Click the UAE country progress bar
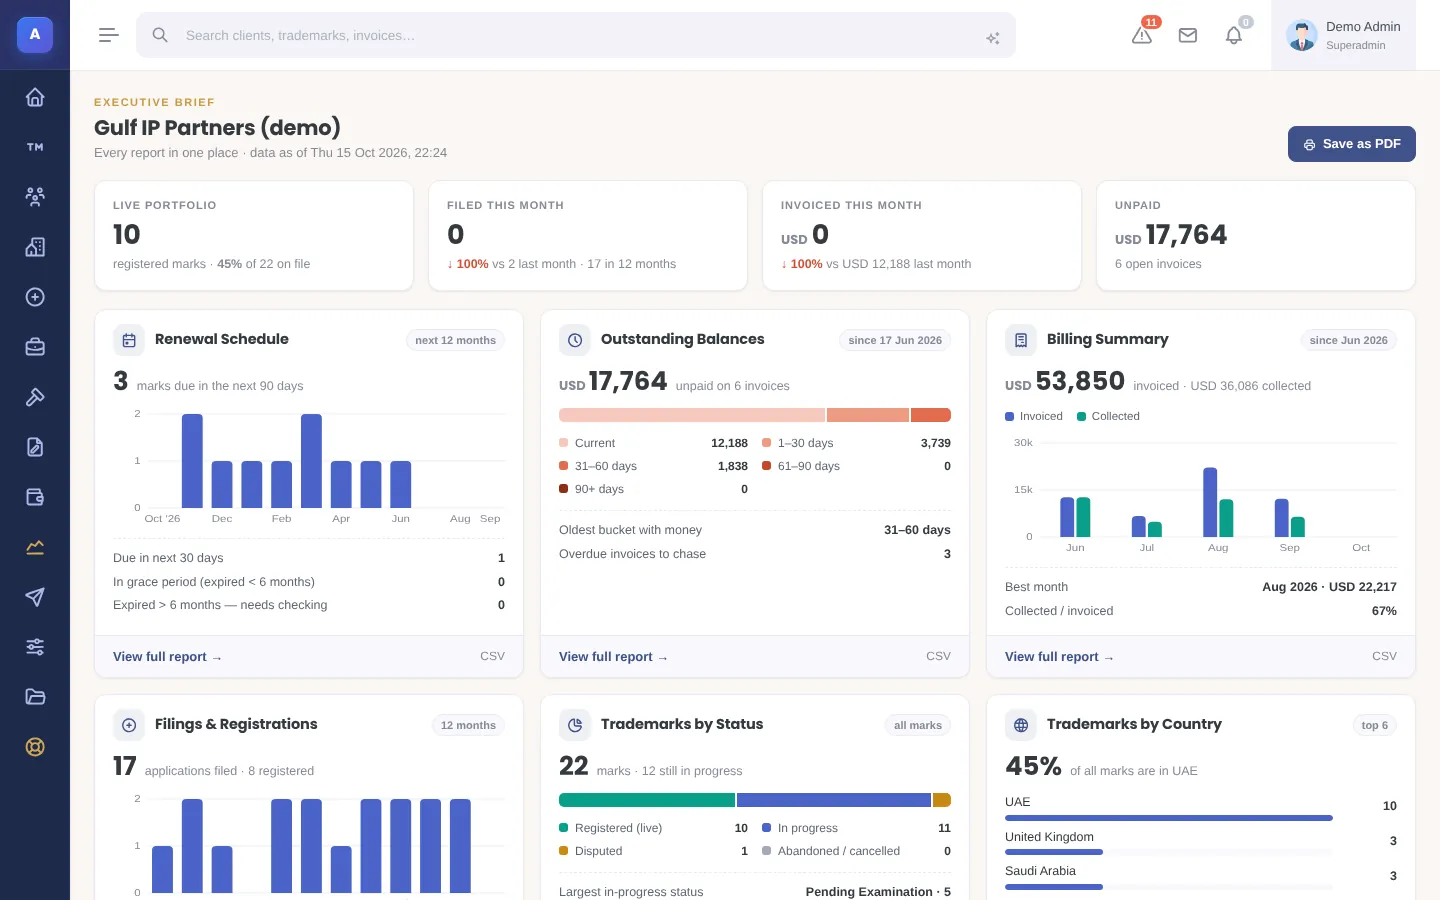This screenshot has height=900, width=1440. coord(1169,818)
